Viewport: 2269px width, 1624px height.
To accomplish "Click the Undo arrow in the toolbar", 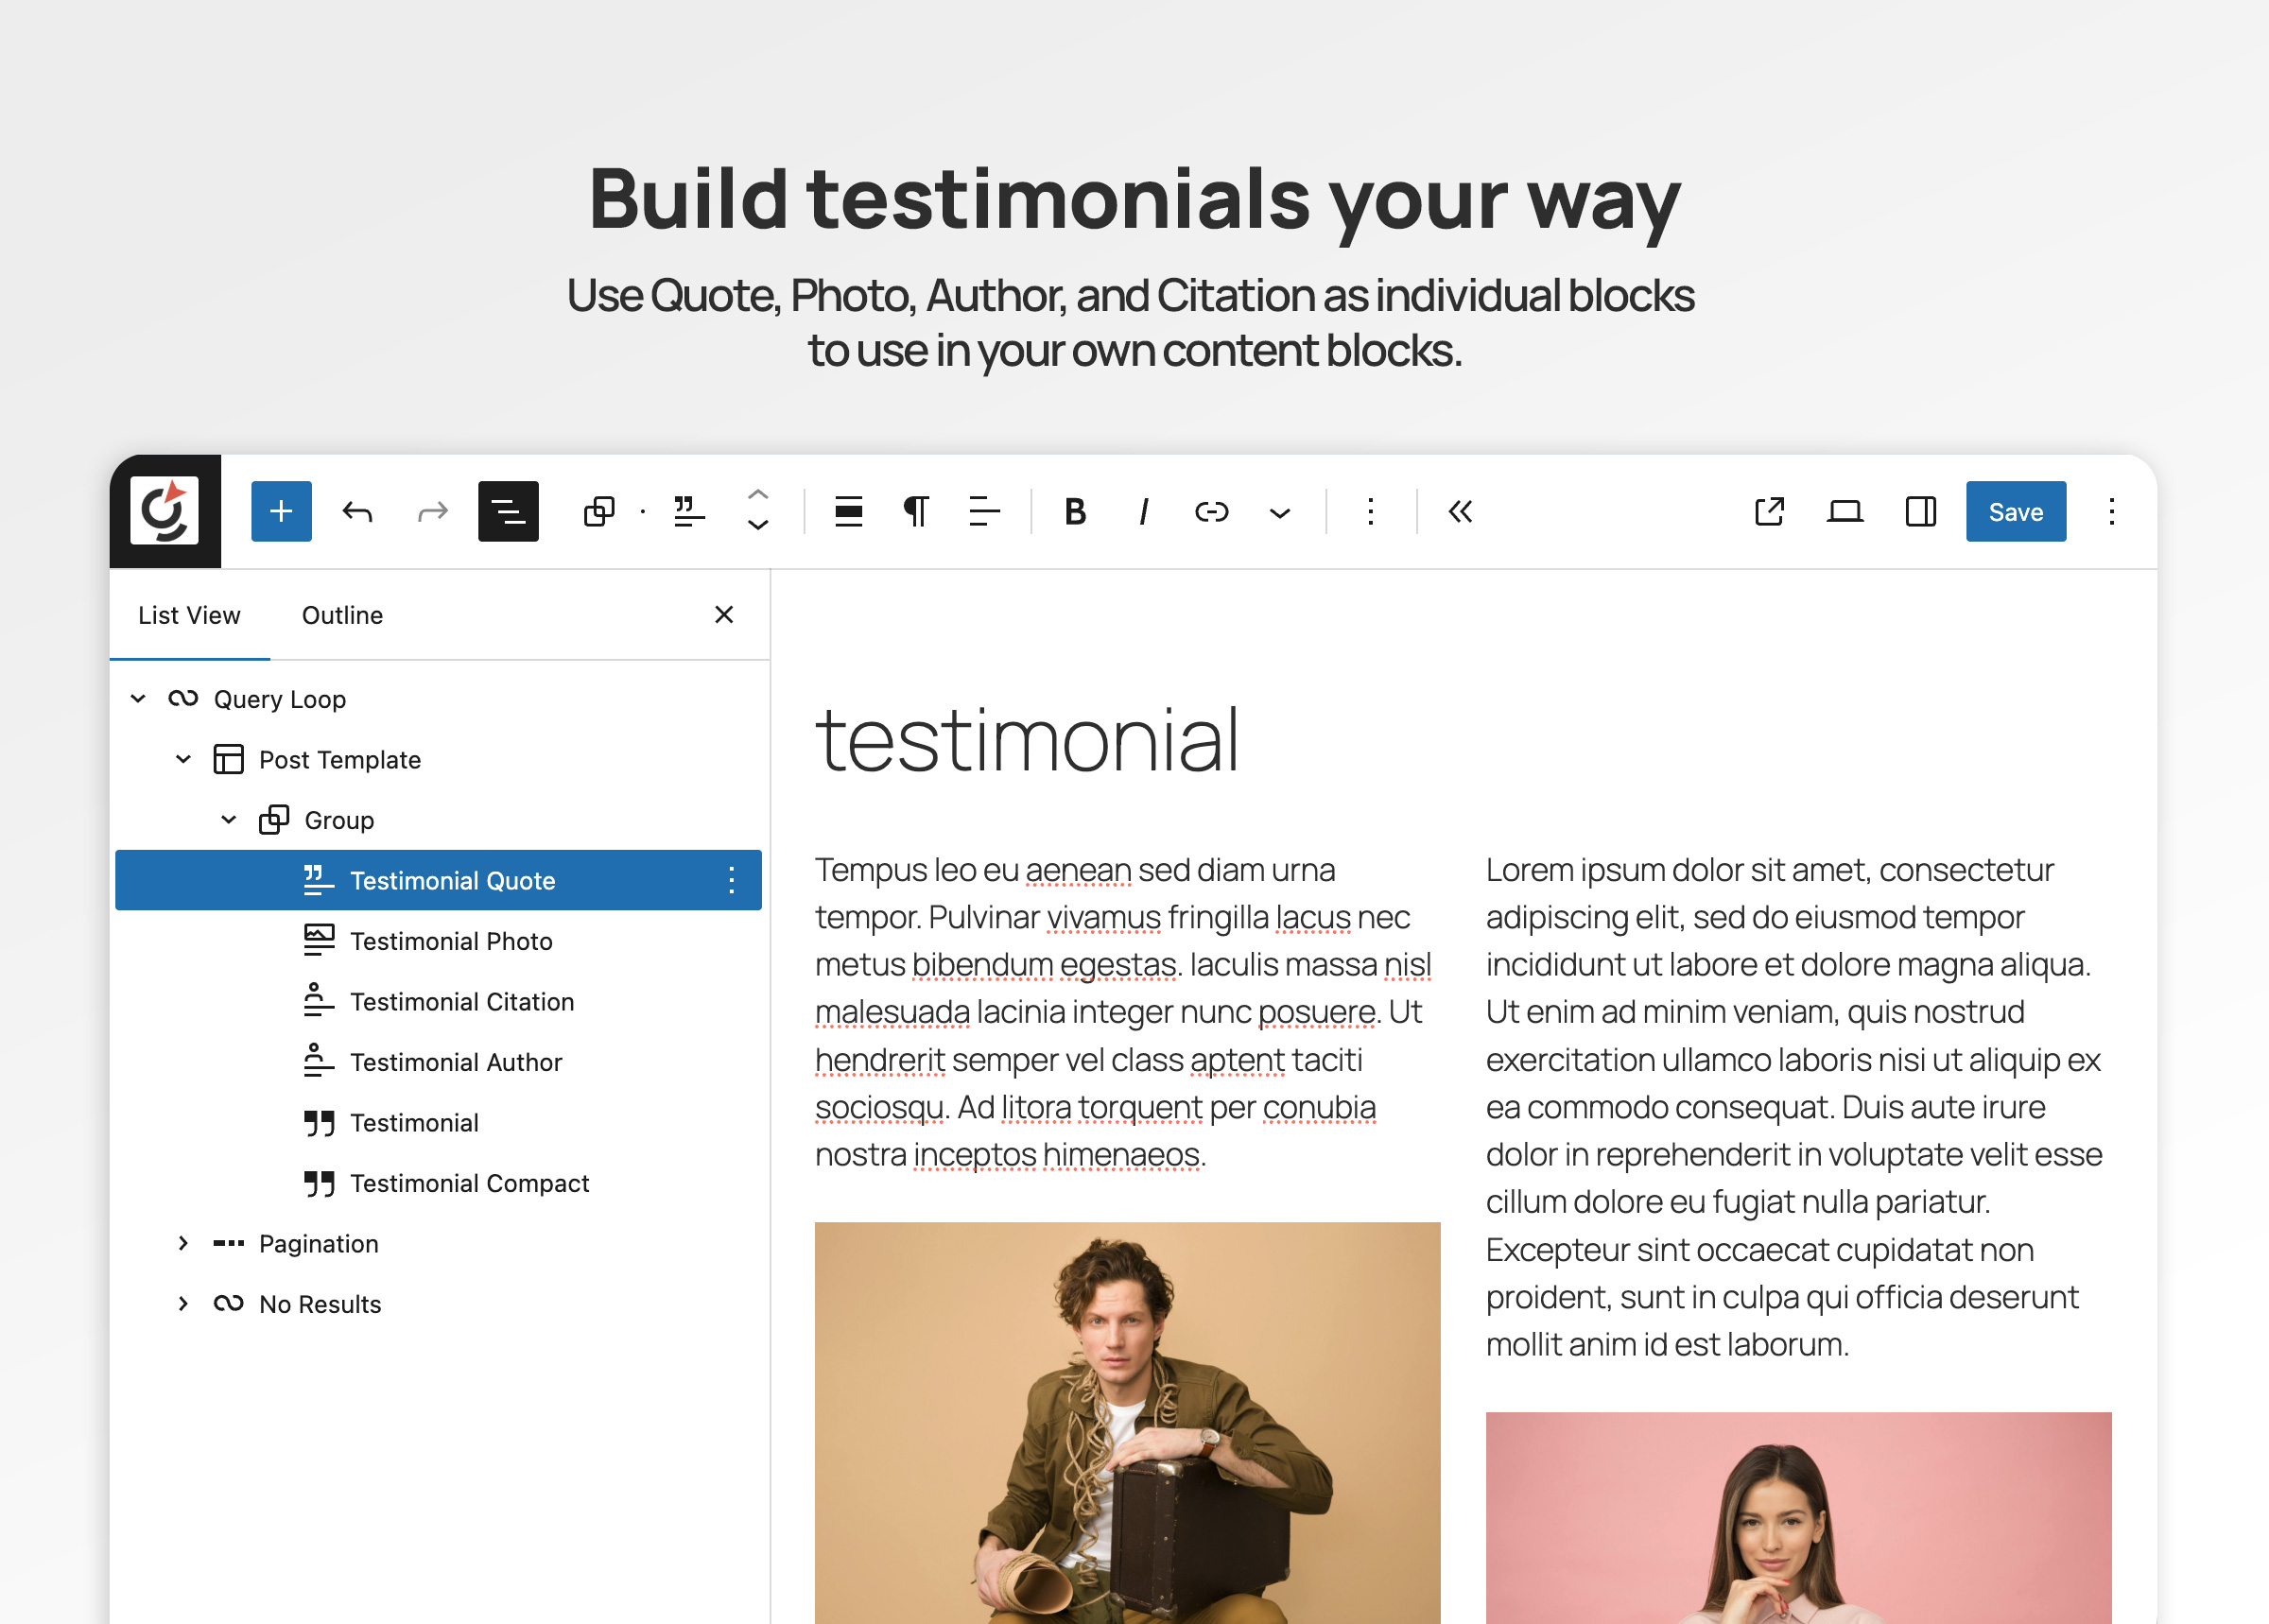I will pyautogui.click(x=357, y=511).
